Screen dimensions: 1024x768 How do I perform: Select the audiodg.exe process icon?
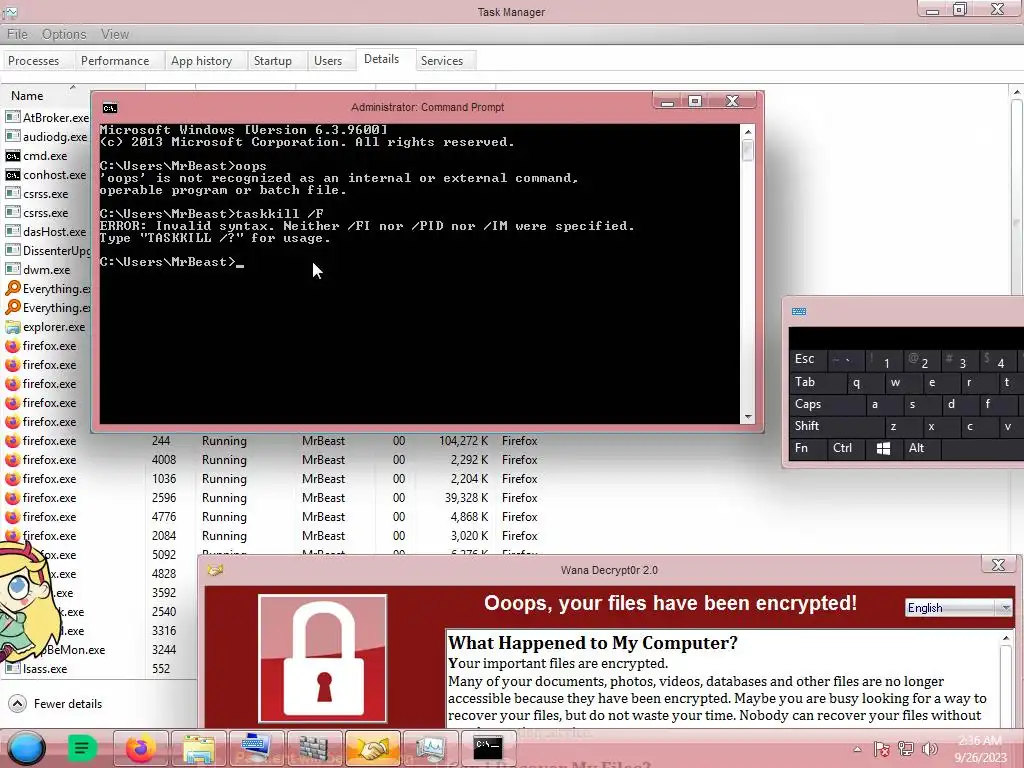pyautogui.click(x=12, y=136)
